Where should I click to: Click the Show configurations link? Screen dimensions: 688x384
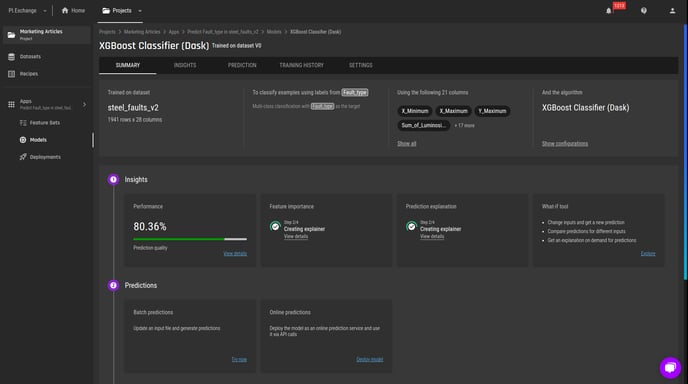pos(565,144)
